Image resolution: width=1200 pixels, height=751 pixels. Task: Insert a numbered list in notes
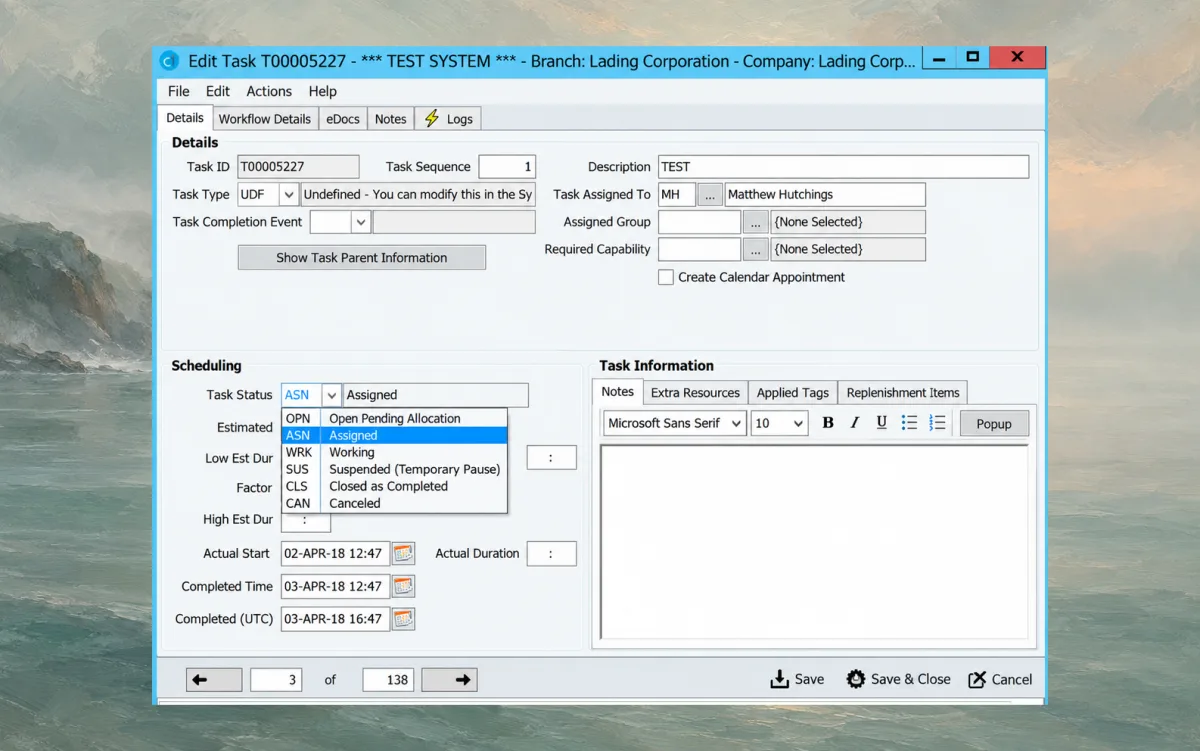pyautogui.click(x=937, y=423)
